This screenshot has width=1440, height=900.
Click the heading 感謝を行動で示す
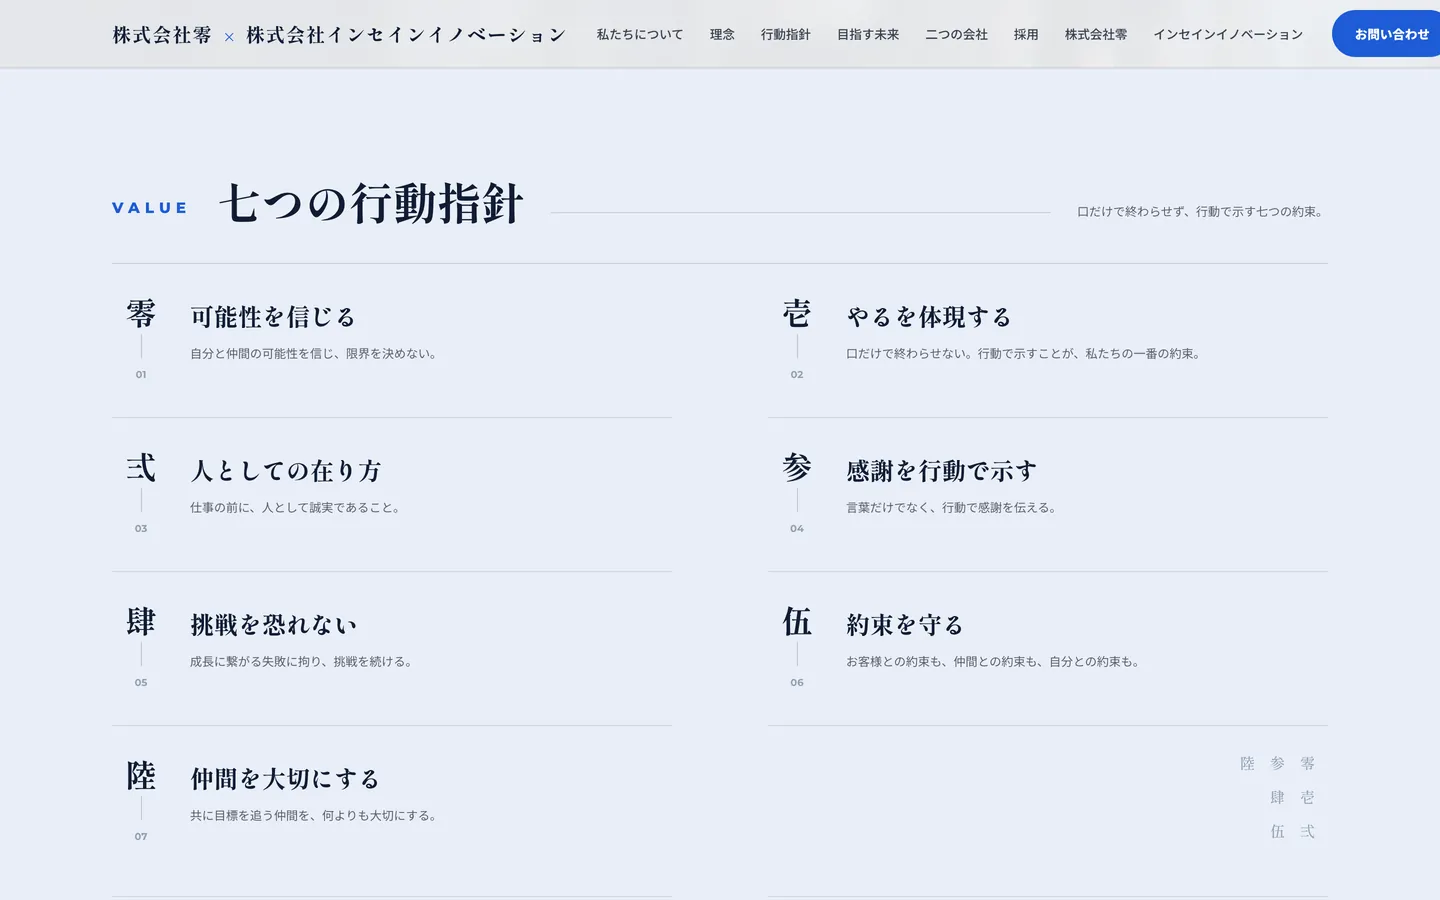click(941, 471)
